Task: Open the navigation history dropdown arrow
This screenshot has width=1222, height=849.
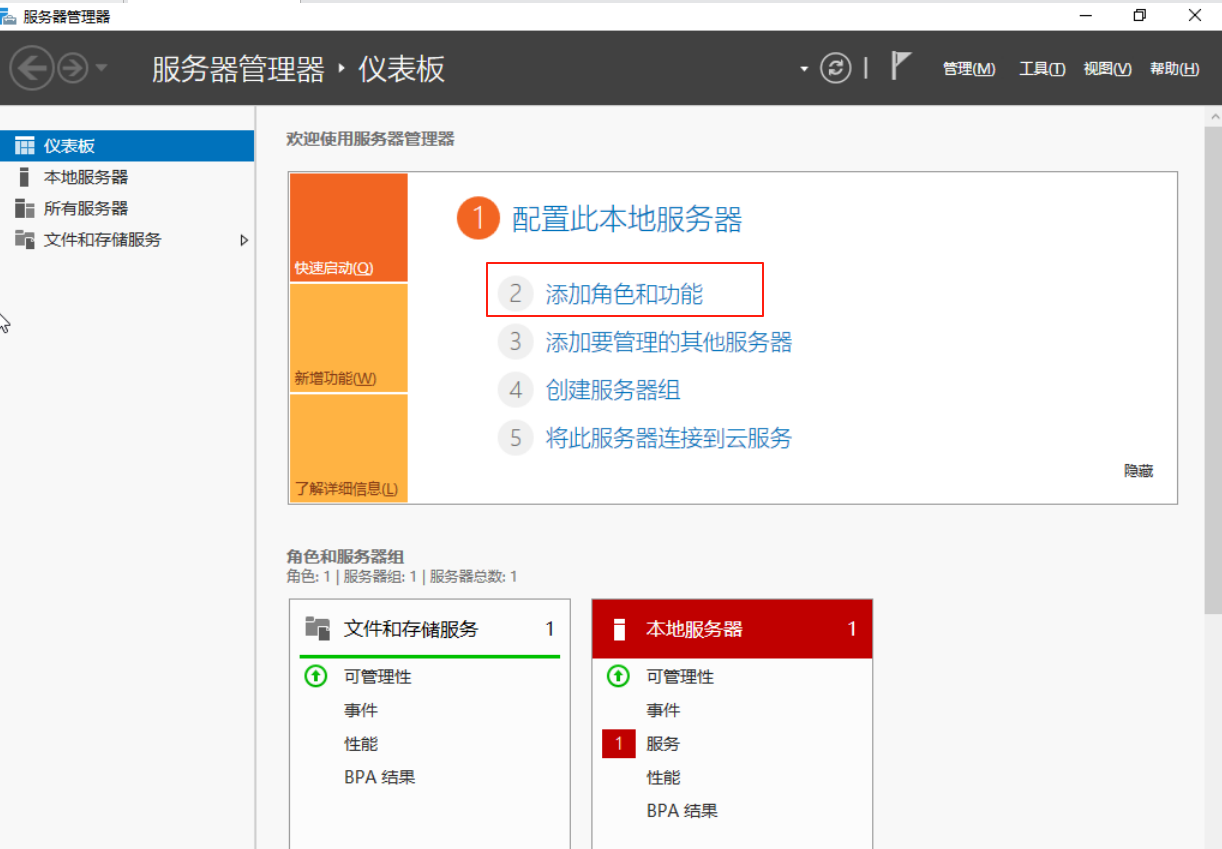Action: click(101, 69)
